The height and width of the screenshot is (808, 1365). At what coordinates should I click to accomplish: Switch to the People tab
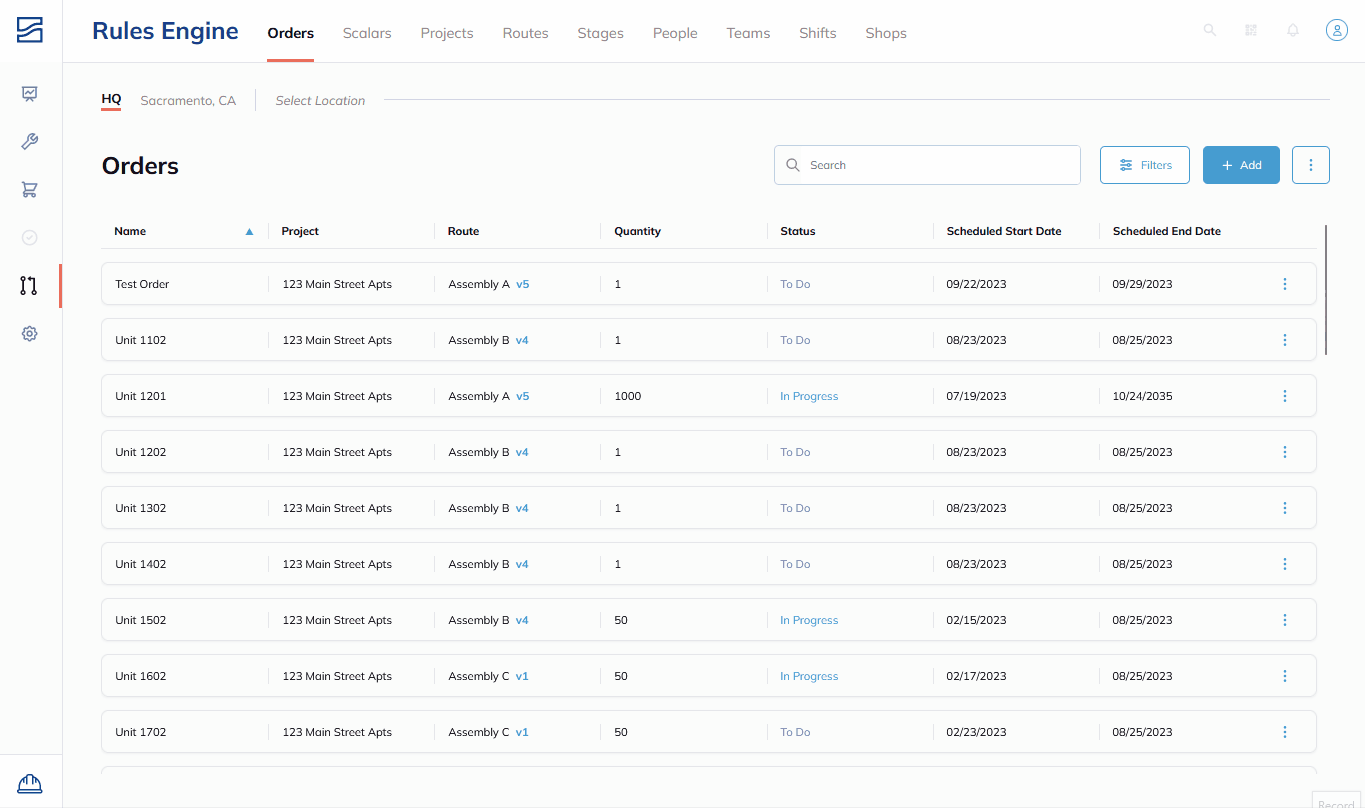point(675,33)
